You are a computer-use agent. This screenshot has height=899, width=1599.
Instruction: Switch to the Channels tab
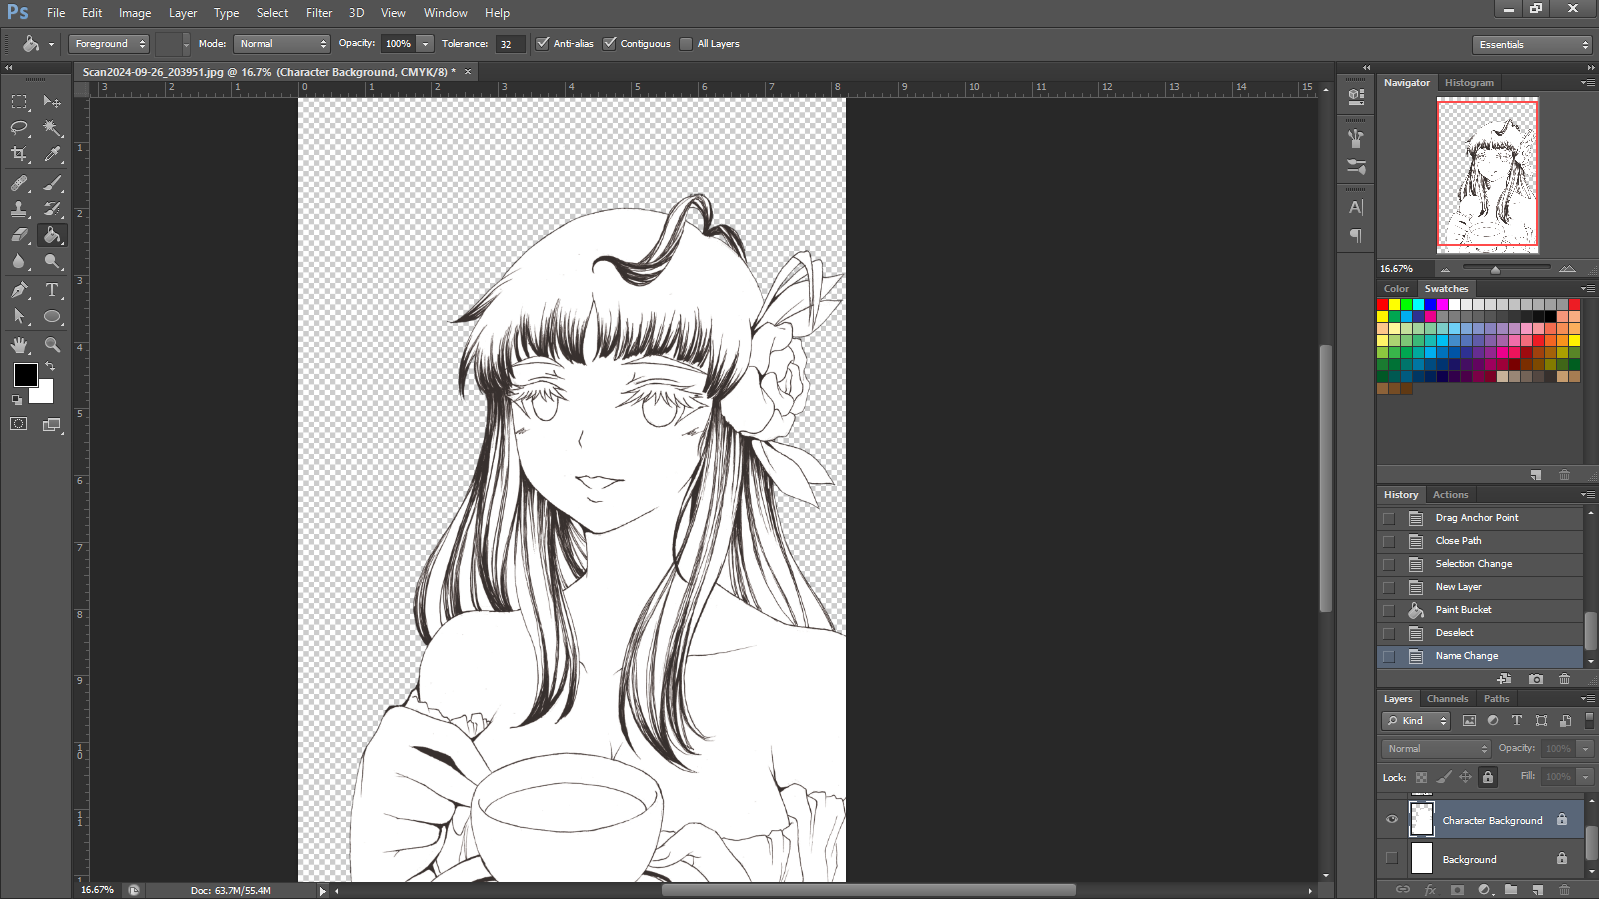[1447, 699]
